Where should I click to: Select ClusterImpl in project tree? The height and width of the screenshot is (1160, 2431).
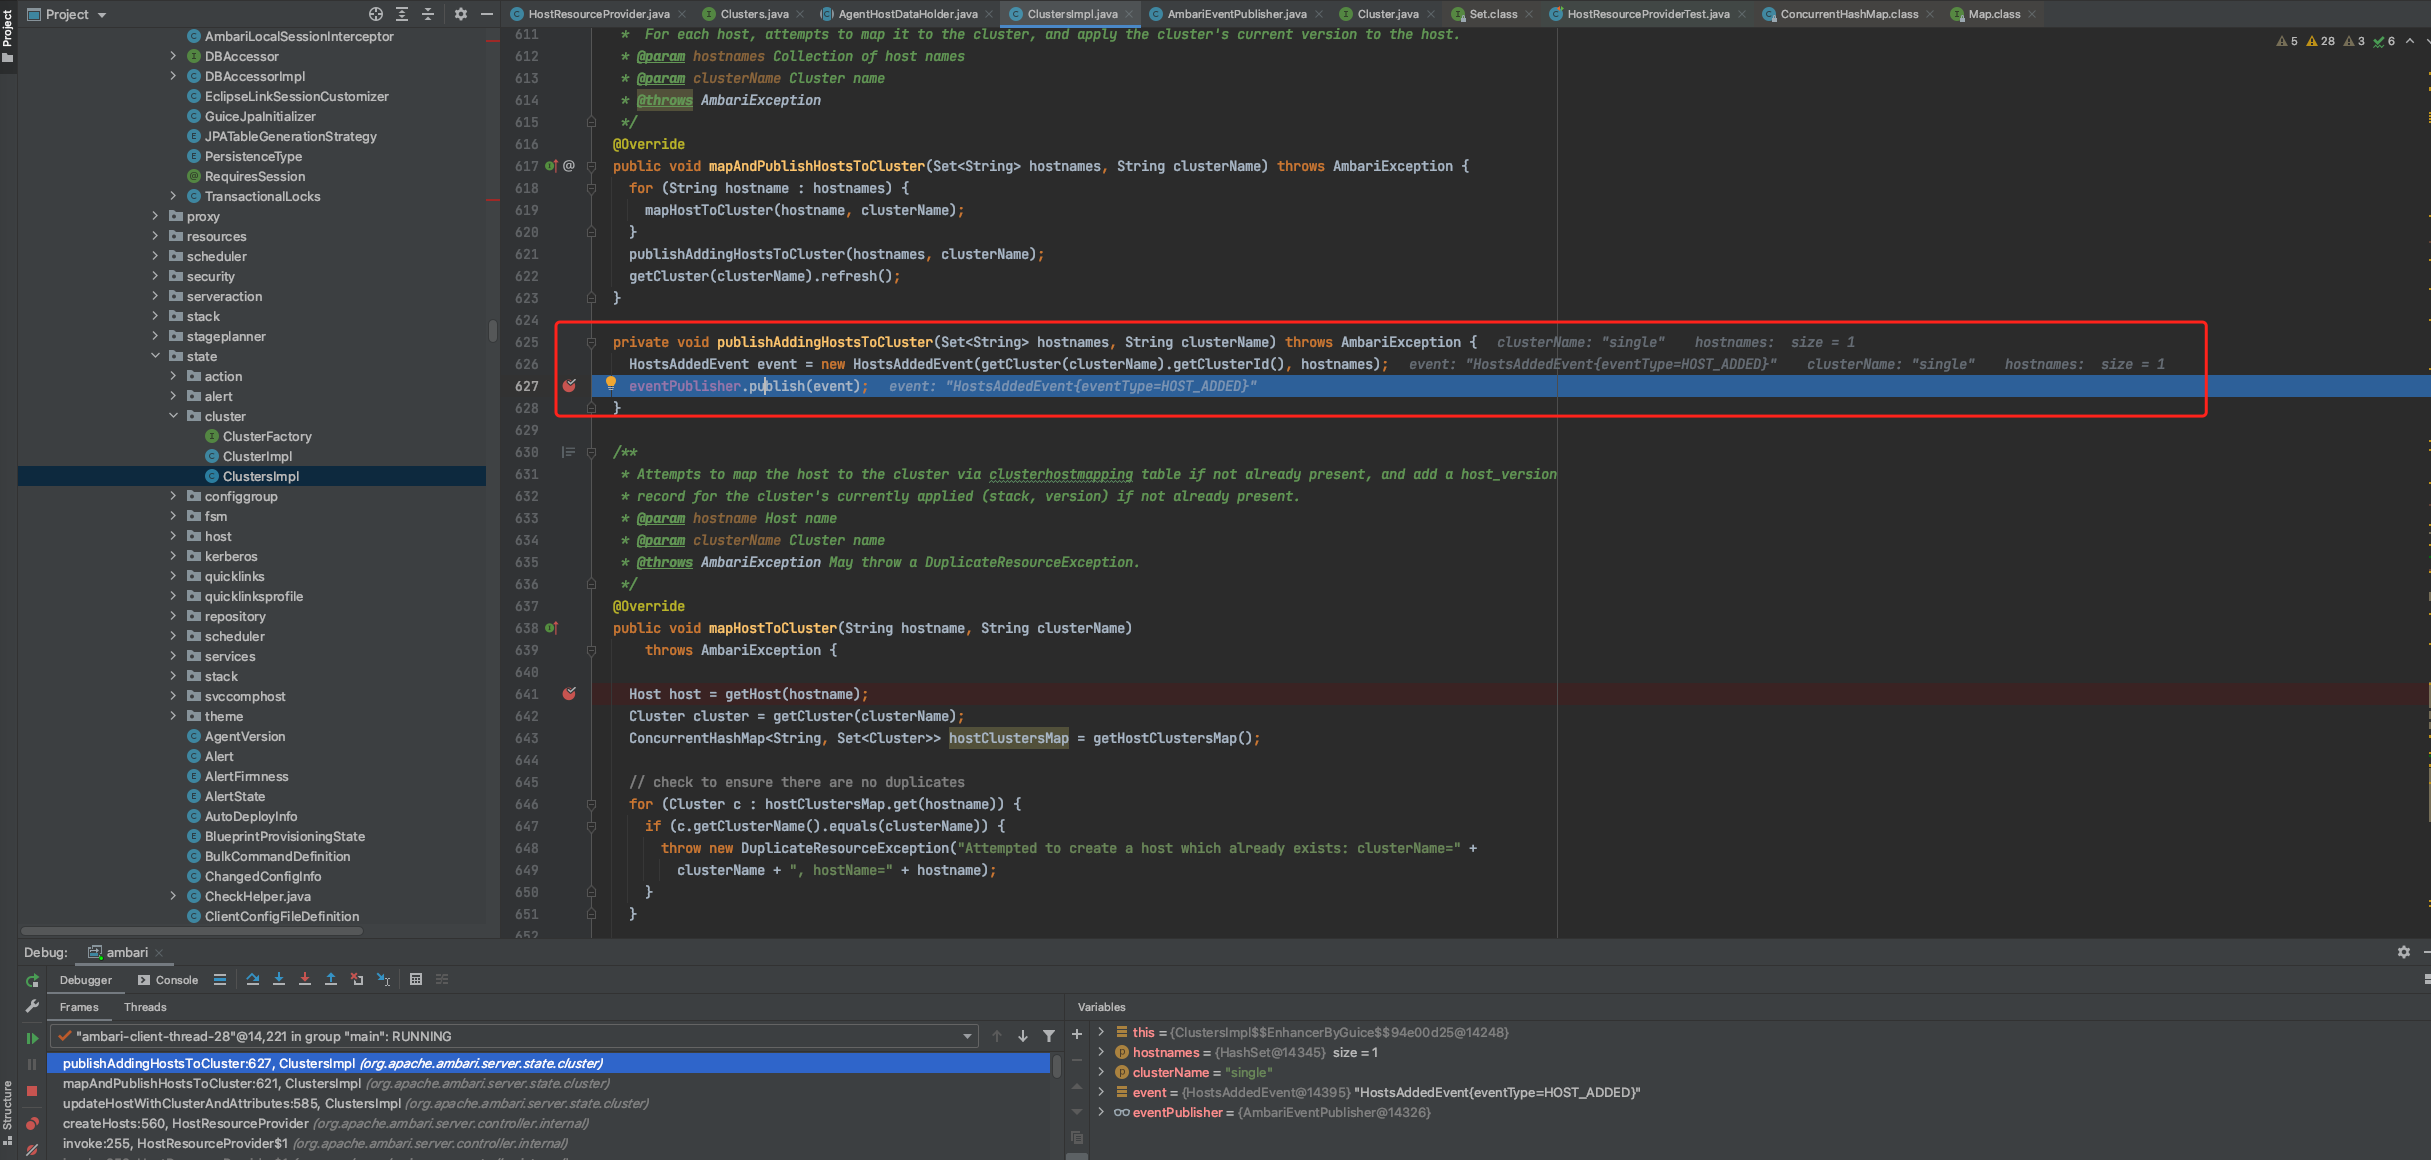[x=257, y=456]
